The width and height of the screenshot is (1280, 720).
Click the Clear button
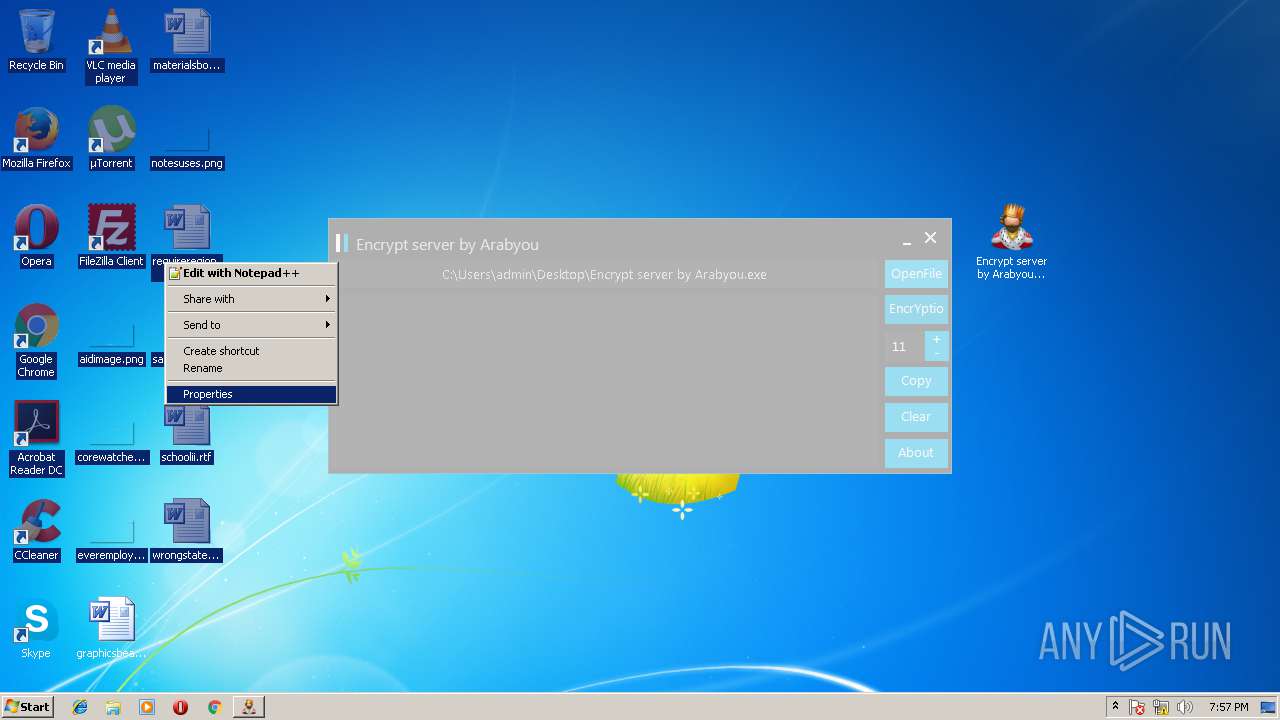pyautogui.click(x=916, y=417)
